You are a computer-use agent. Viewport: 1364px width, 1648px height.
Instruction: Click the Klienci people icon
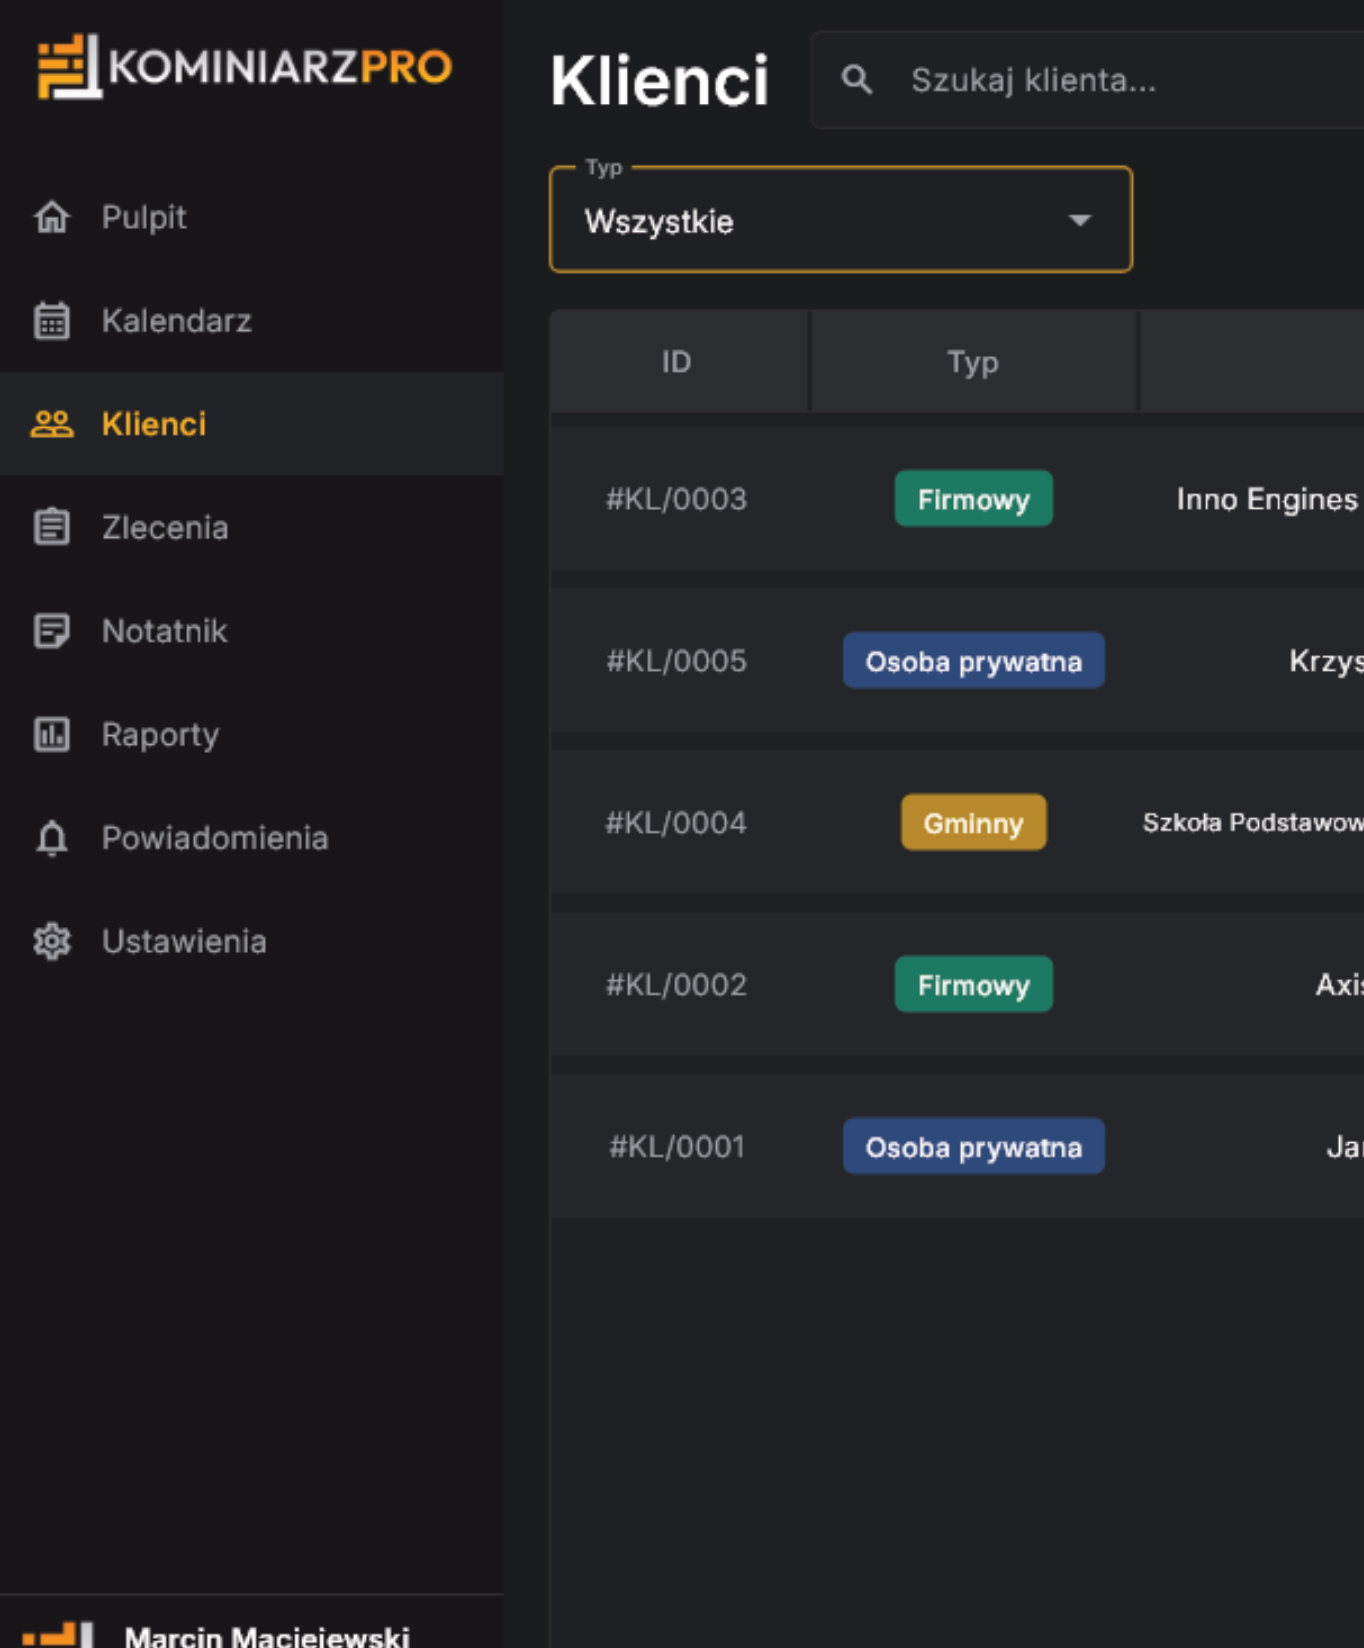tap(52, 424)
